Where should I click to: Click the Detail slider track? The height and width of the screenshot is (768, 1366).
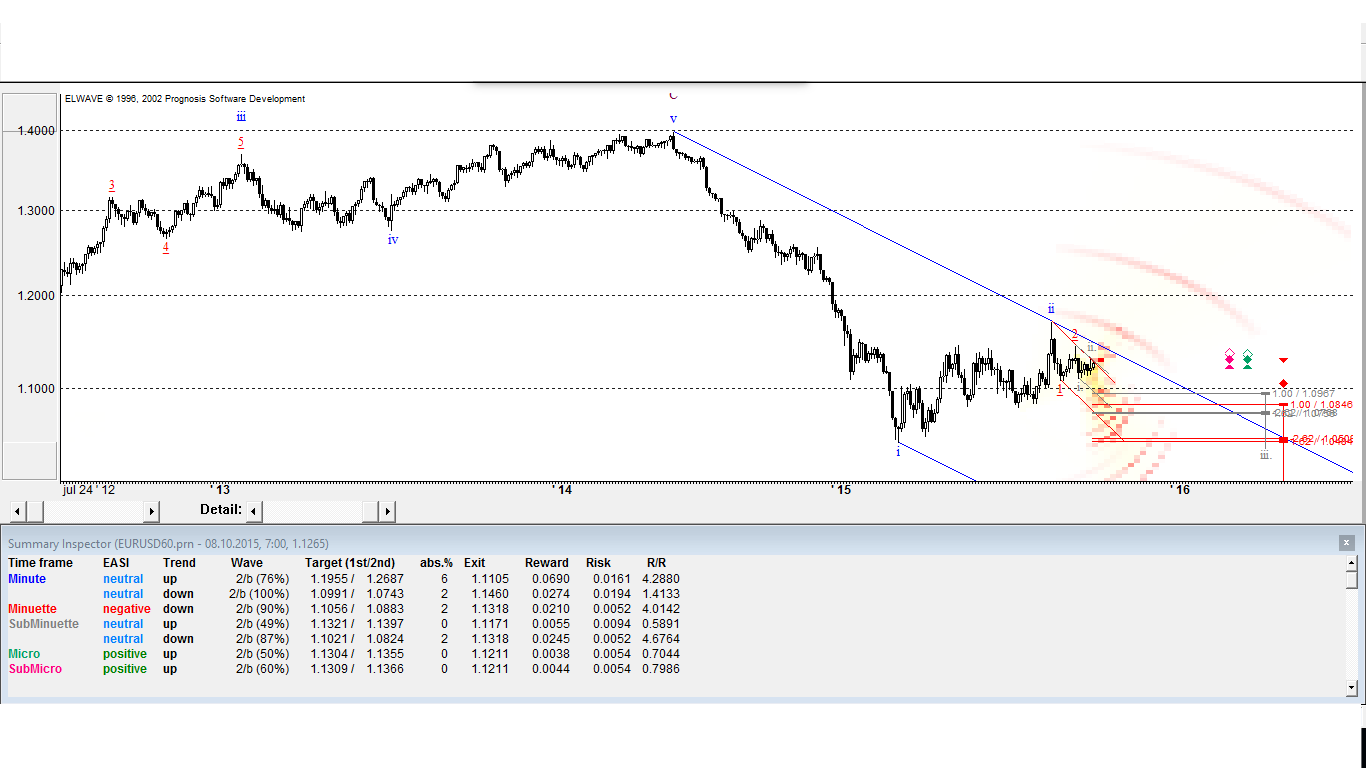click(x=312, y=511)
